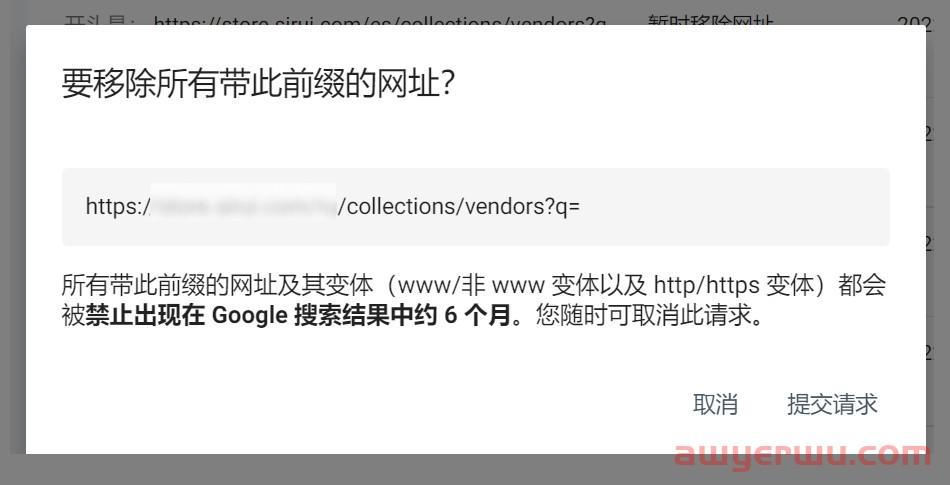
Task: Click the 取消 button to cancel
Action: (715, 404)
